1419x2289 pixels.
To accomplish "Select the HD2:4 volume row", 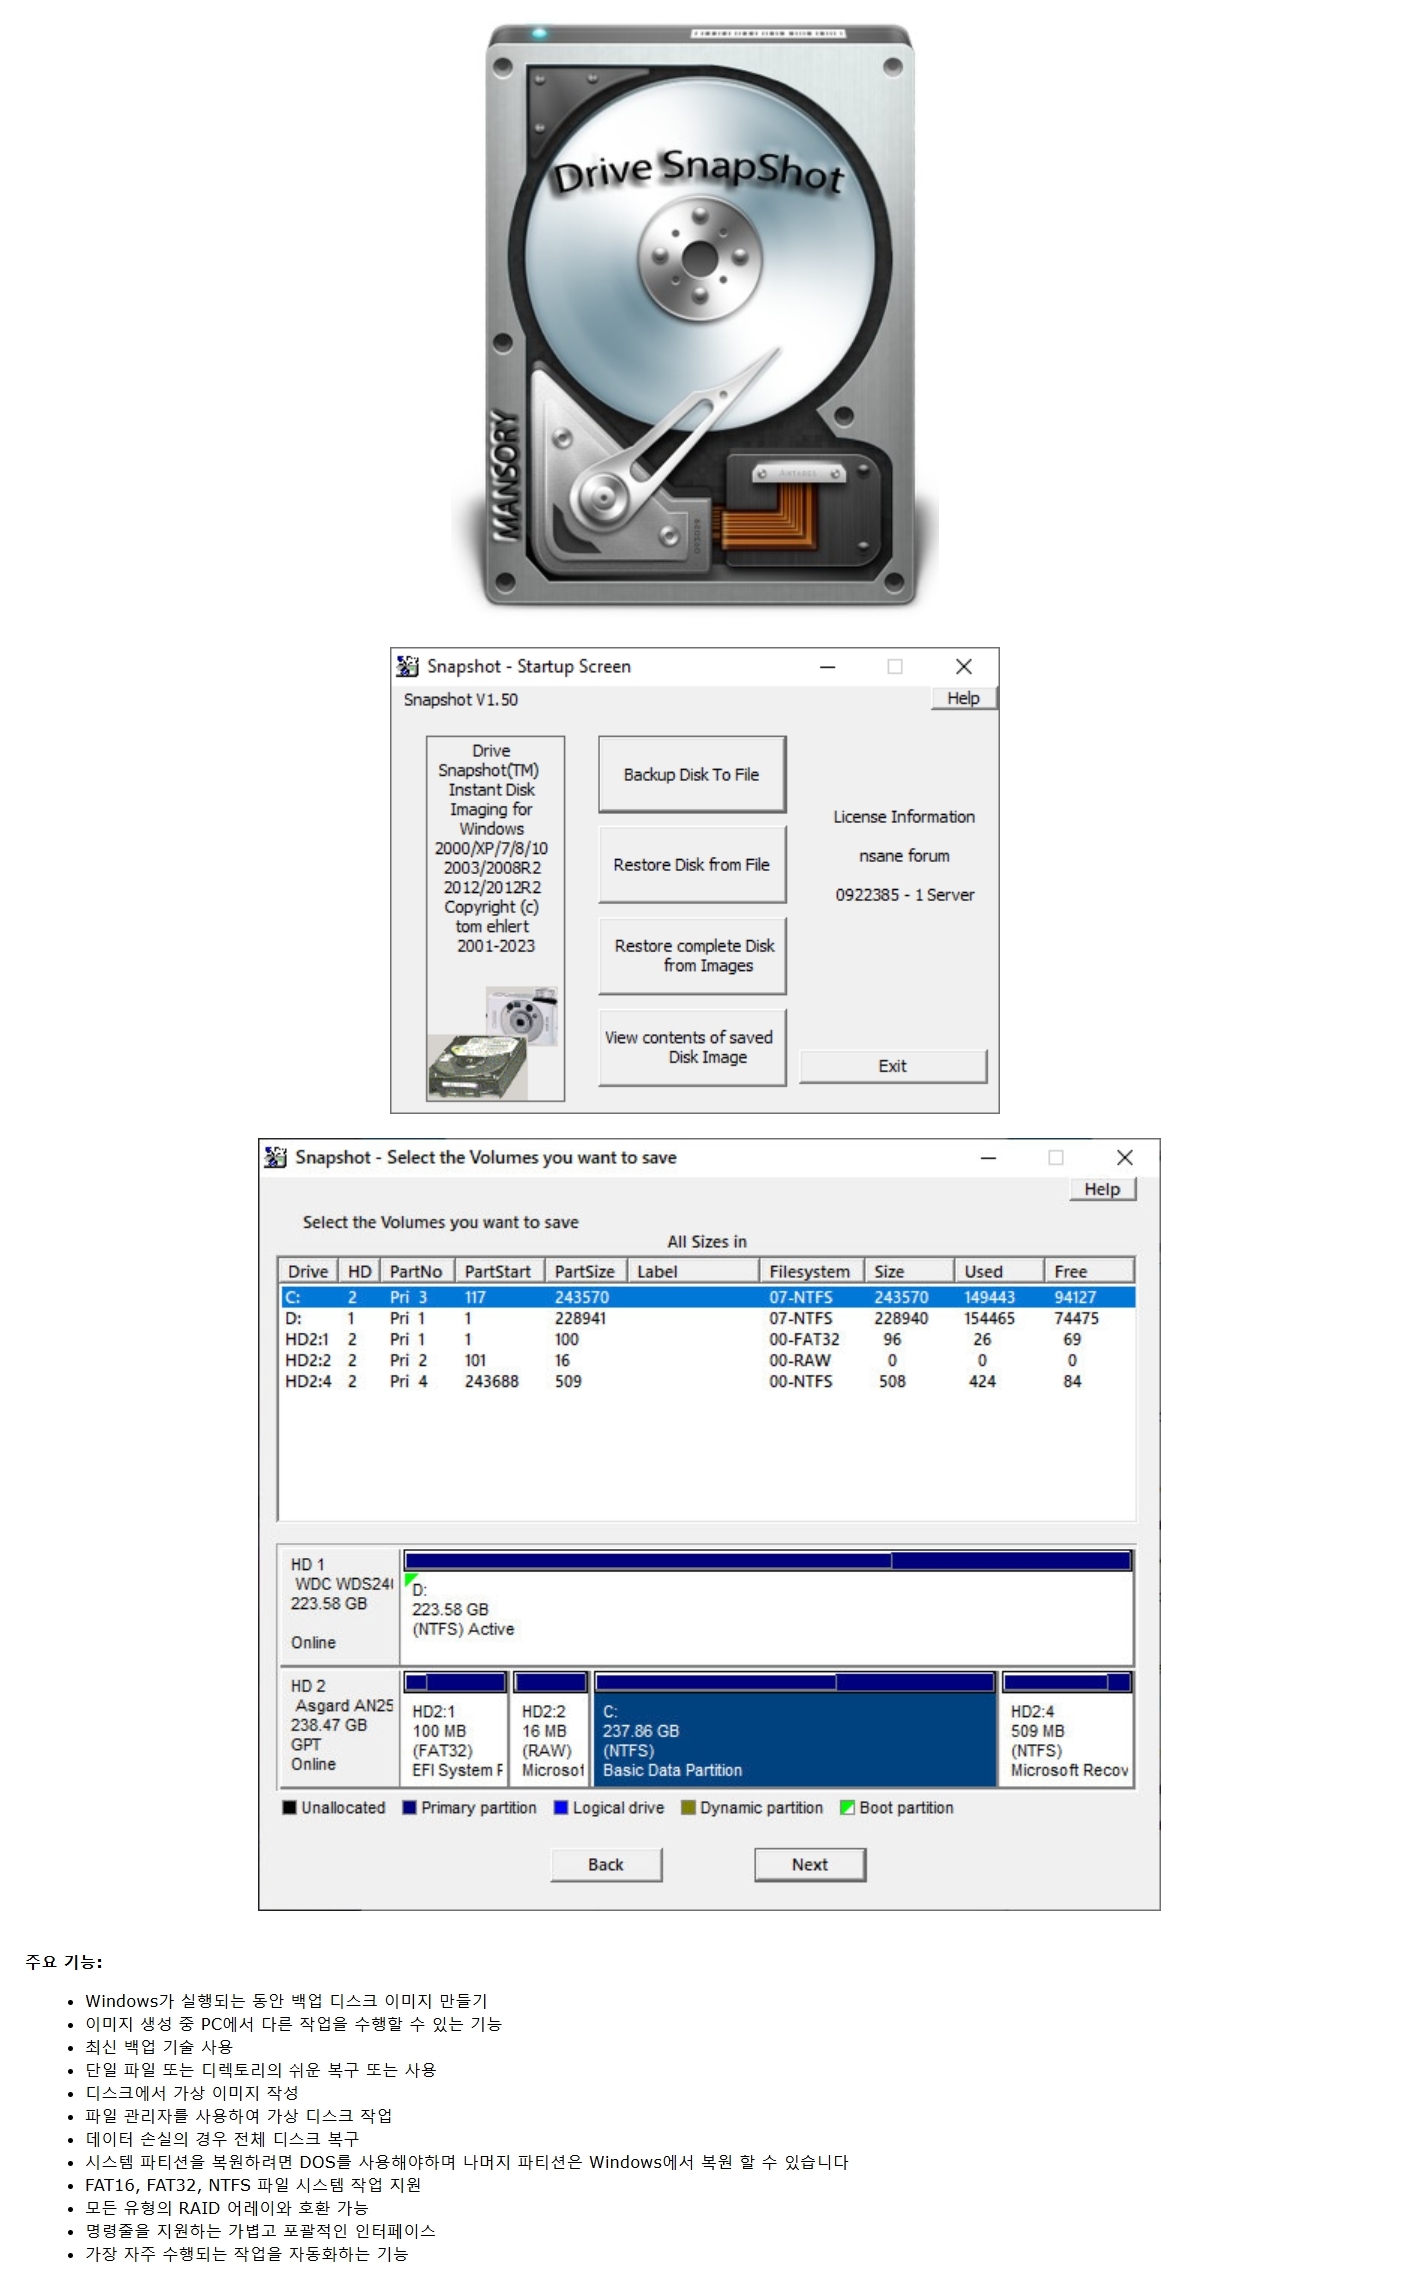I will [x=707, y=1381].
